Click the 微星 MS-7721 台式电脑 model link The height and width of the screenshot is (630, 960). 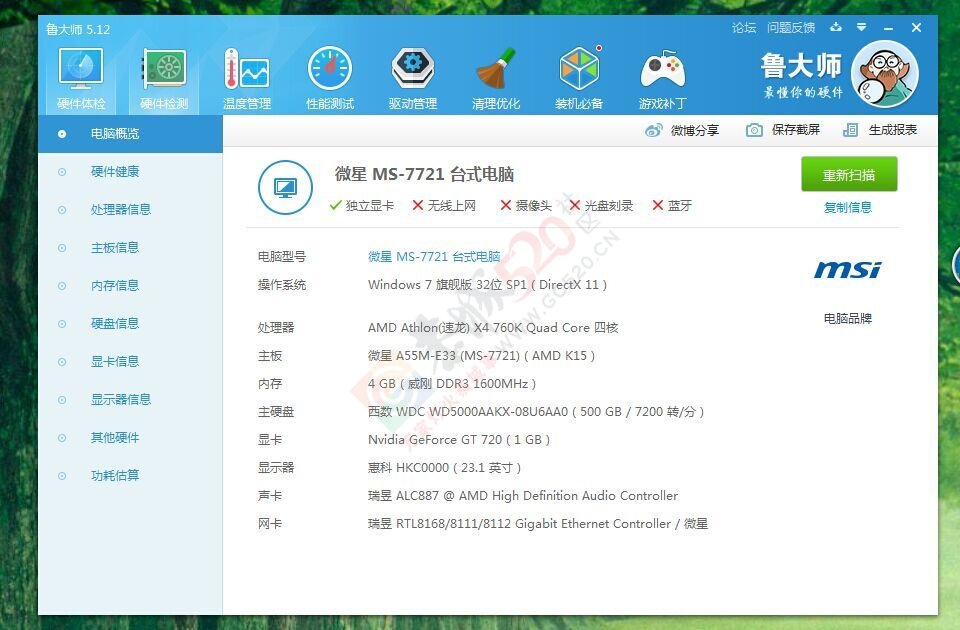coord(434,257)
